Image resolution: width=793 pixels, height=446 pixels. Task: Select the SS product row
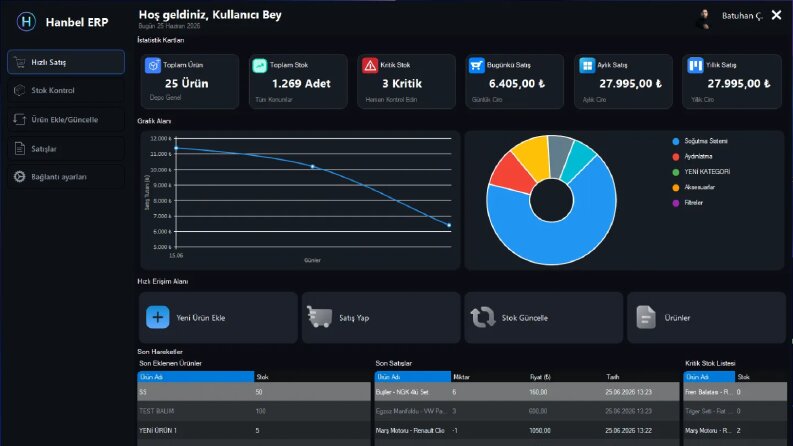(x=254, y=392)
